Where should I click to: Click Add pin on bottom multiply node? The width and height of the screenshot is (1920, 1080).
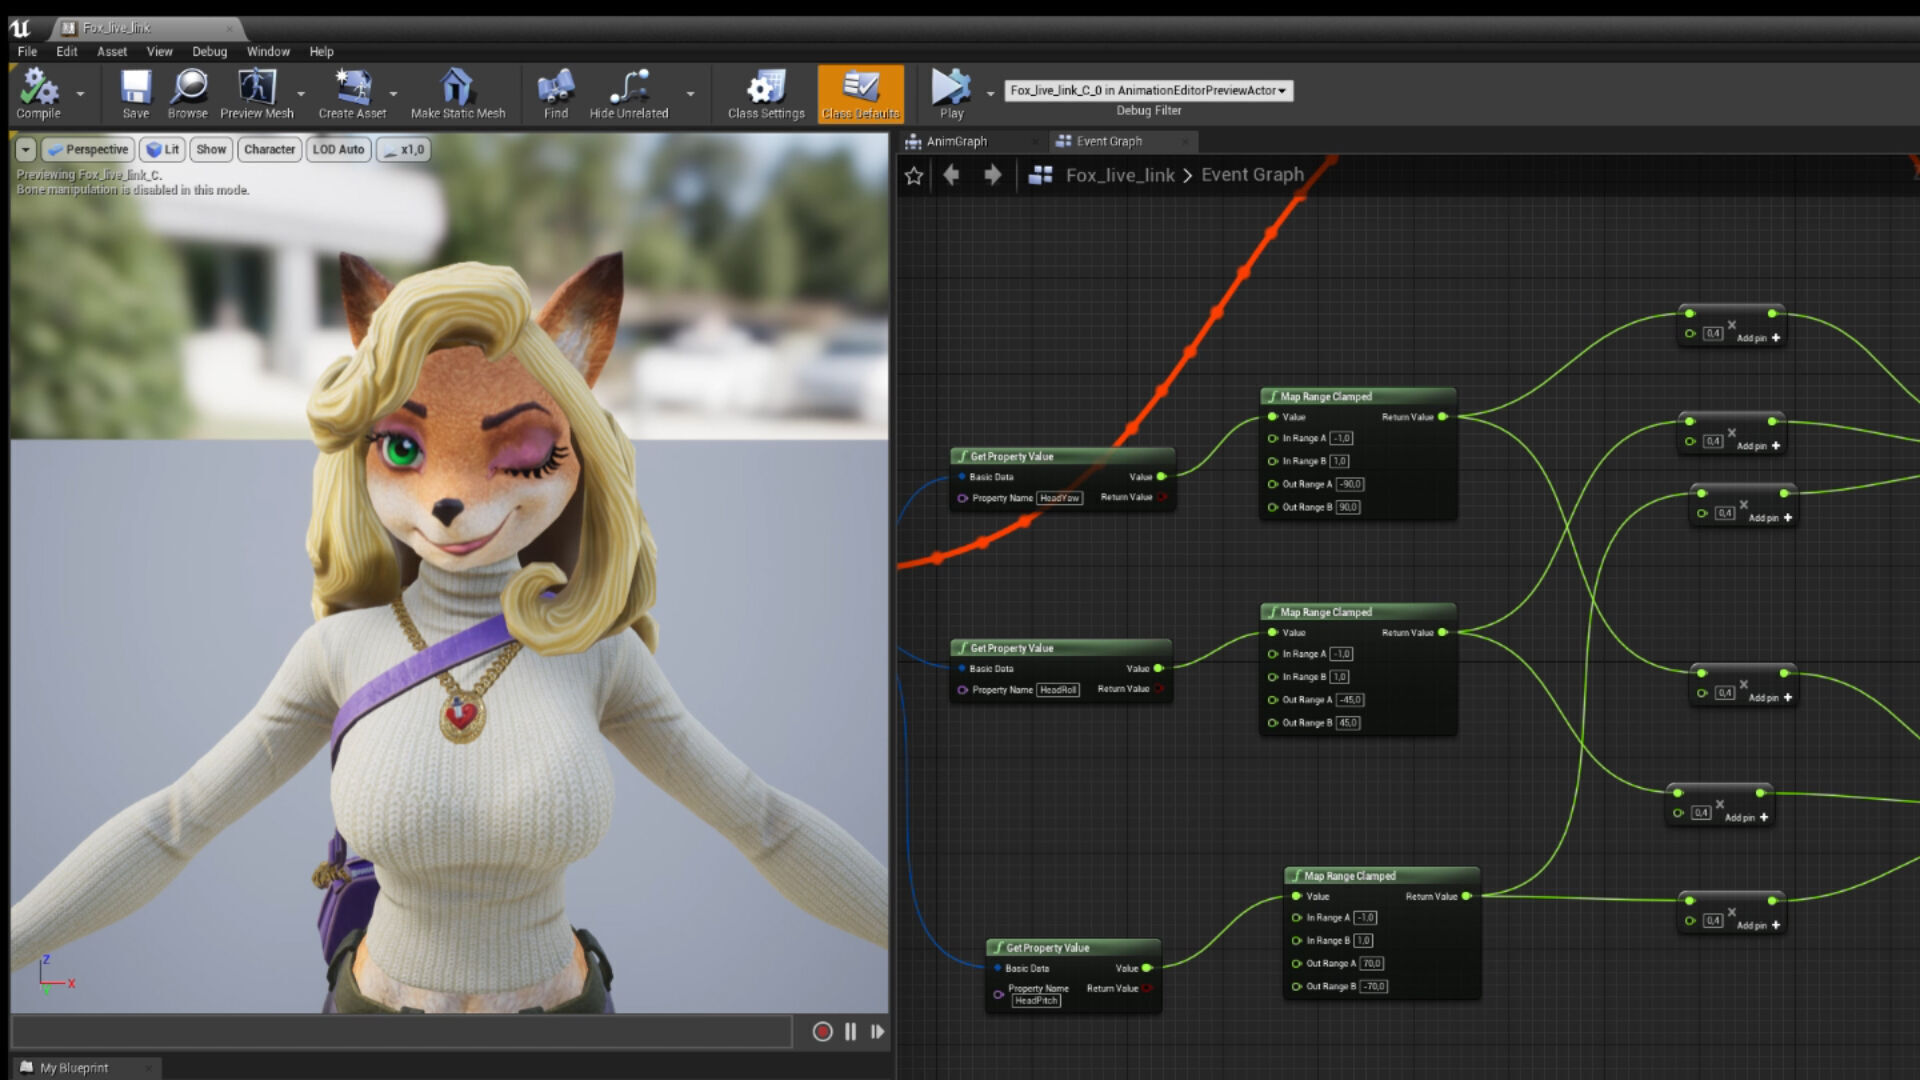click(x=1758, y=926)
